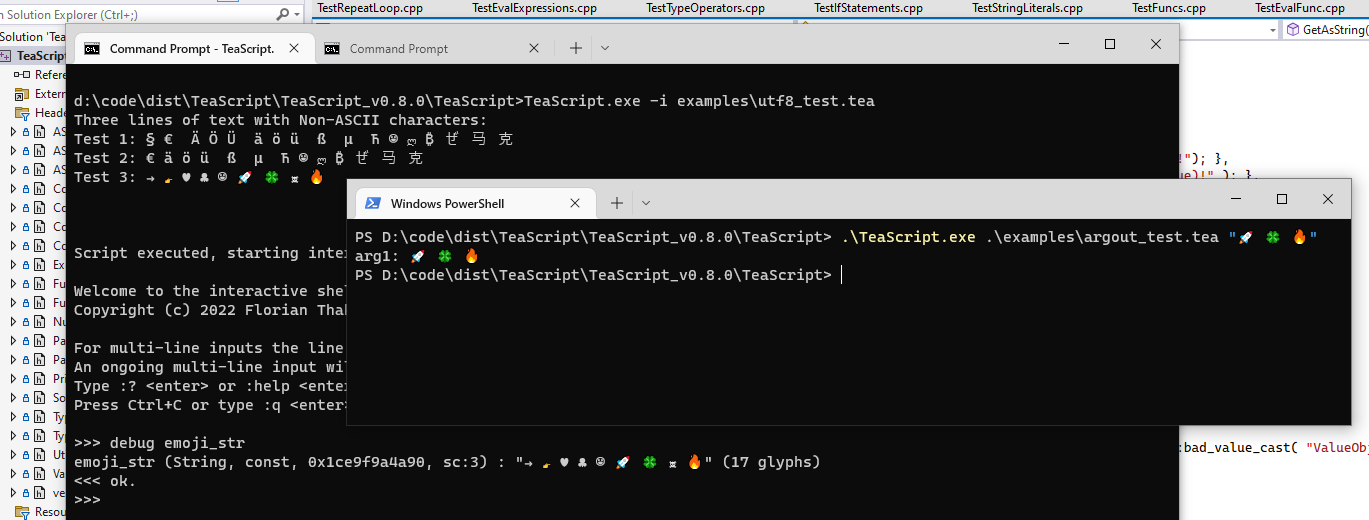Screen dimensions: 1369x520
Task: Click the External Dependencies folder icon
Action: (22, 94)
